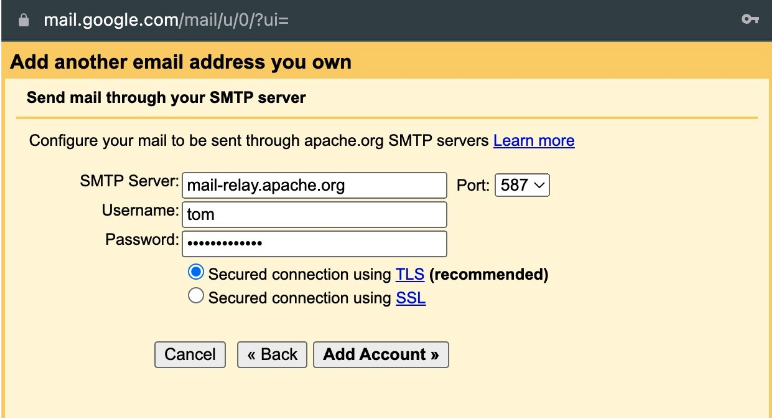Click the masked Password input field

314,243
